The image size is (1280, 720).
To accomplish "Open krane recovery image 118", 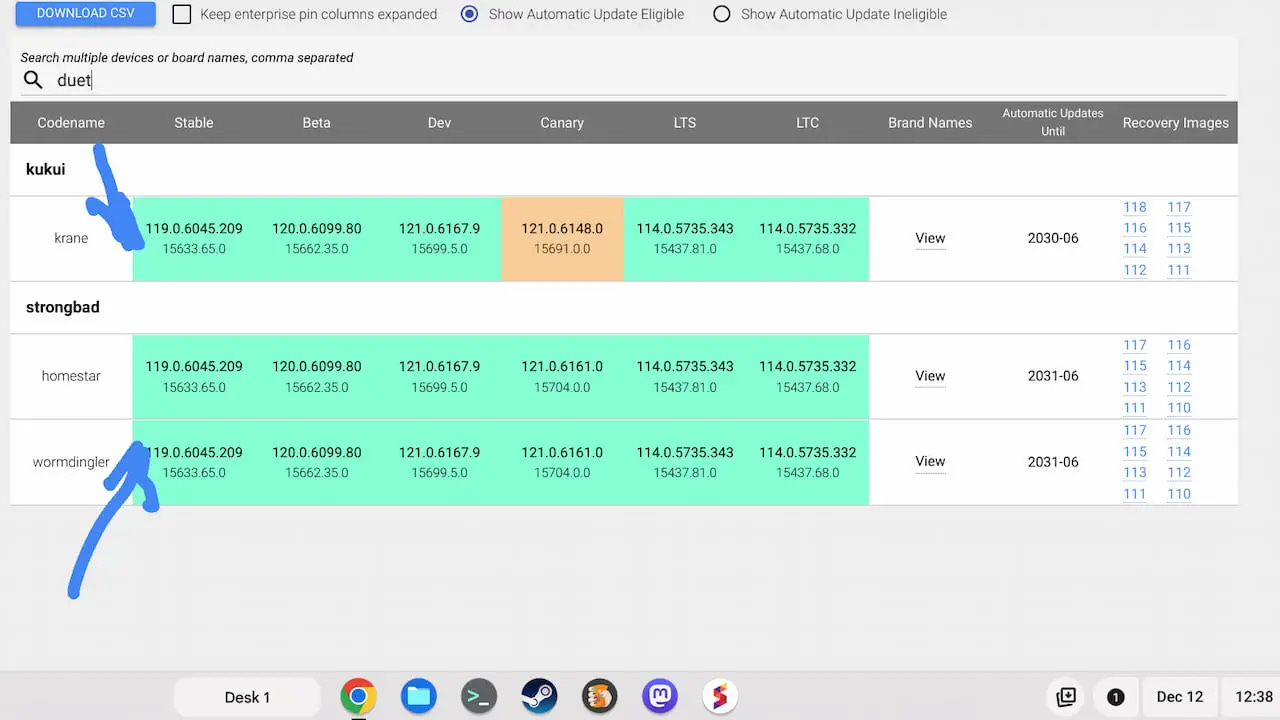I will pos(1134,207).
